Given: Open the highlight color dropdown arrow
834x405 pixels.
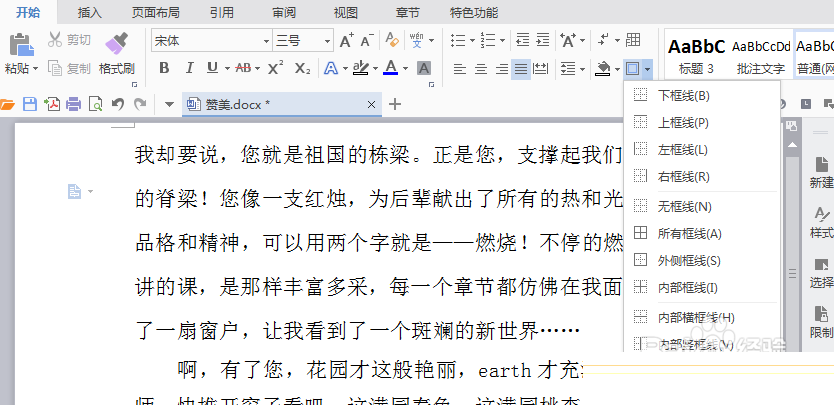Looking at the screenshot, I should (376, 69).
